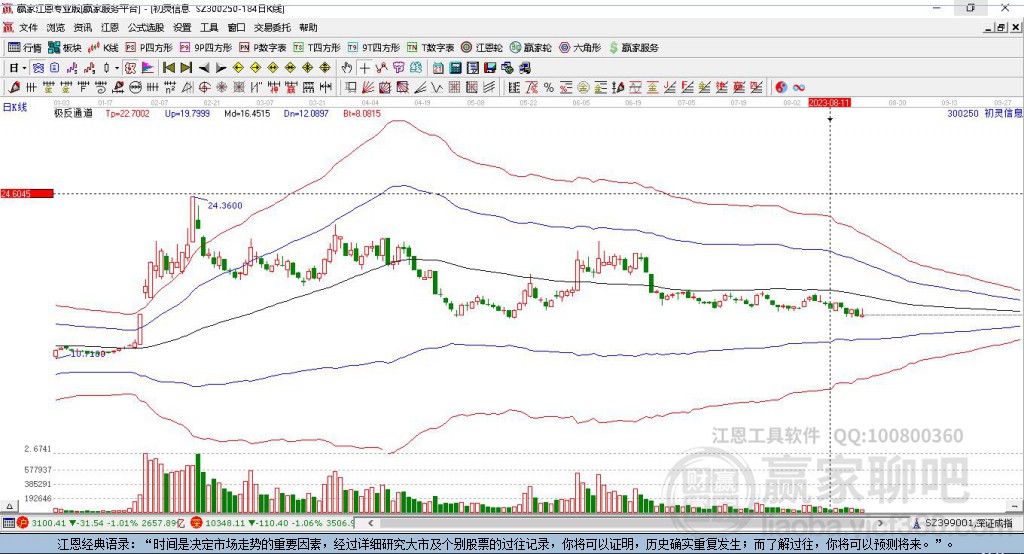
Task: Select the angle protractor drawing tool
Action: (x=186, y=87)
